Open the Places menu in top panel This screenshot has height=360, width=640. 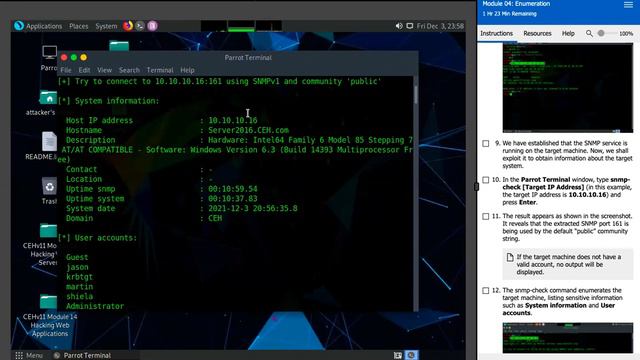click(78, 26)
